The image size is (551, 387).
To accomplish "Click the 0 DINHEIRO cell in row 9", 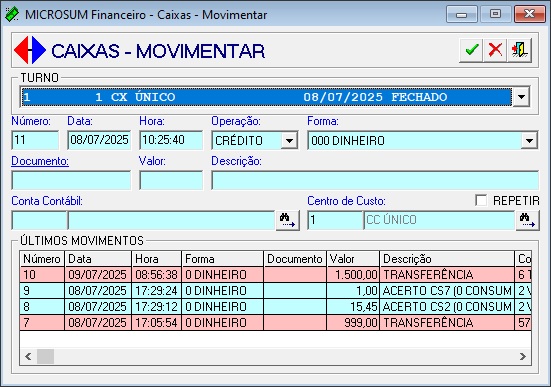I will pos(222,291).
